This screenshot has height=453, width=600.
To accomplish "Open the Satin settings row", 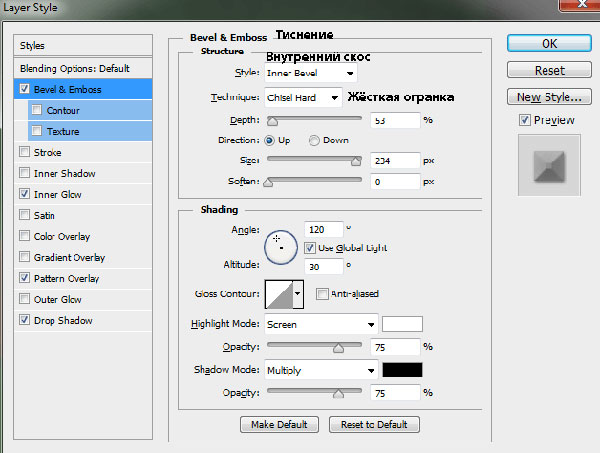I will click(83, 215).
